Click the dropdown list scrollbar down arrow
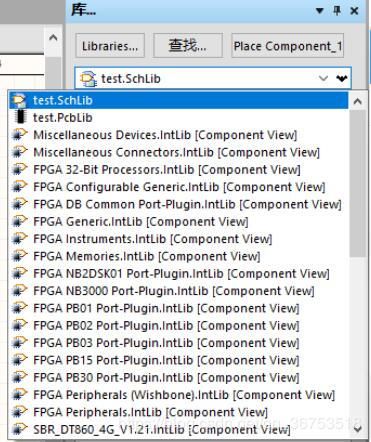The width and height of the screenshot is (371, 442). coord(358,429)
